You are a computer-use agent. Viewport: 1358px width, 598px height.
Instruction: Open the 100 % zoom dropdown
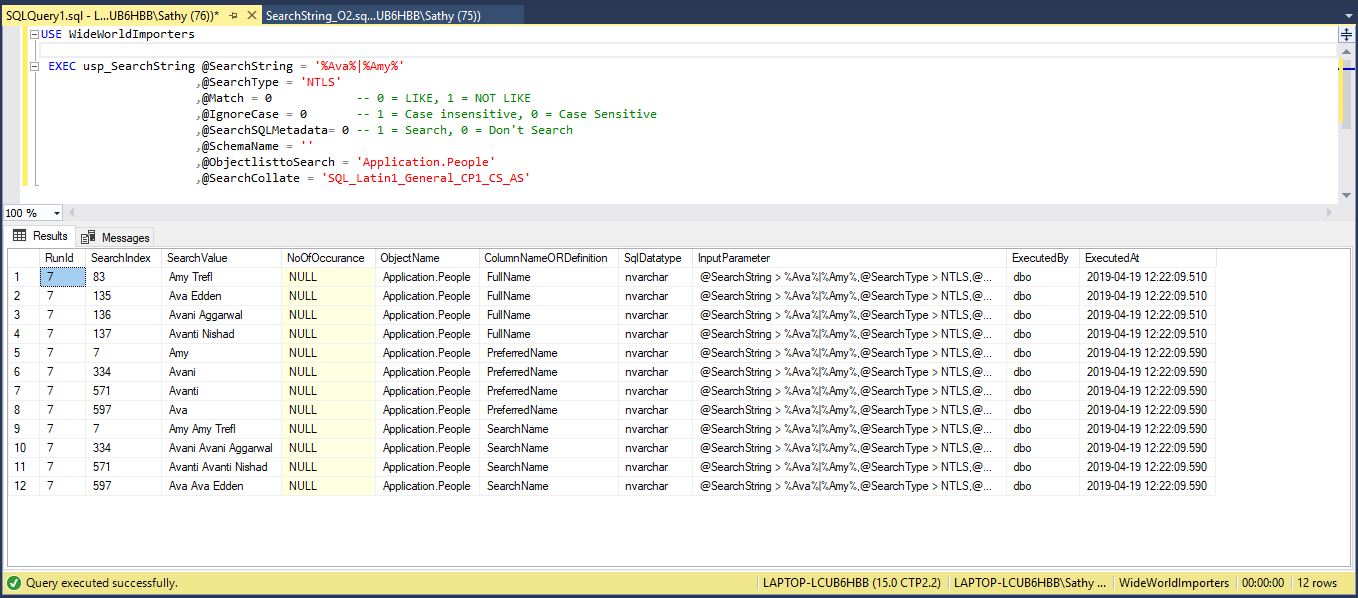coord(57,213)
